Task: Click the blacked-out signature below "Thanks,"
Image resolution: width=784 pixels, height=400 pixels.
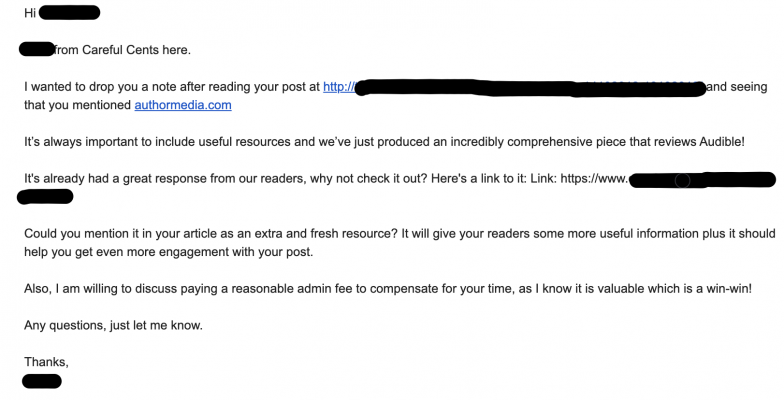Action: pyautogui.click(x=42, y=382)
